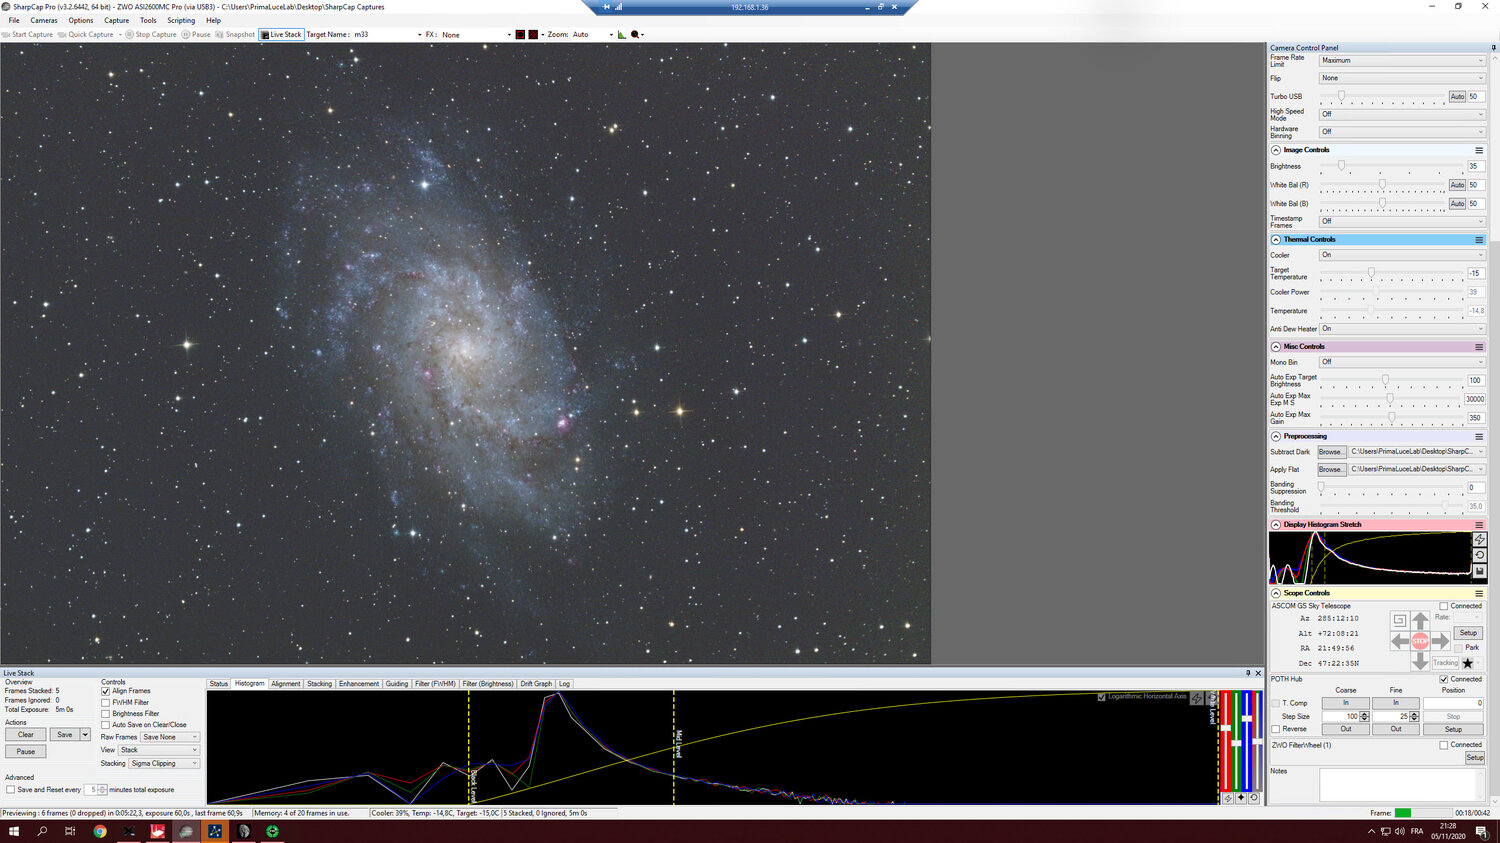Tick the Save and Reset every checkbox

point(10,790)
